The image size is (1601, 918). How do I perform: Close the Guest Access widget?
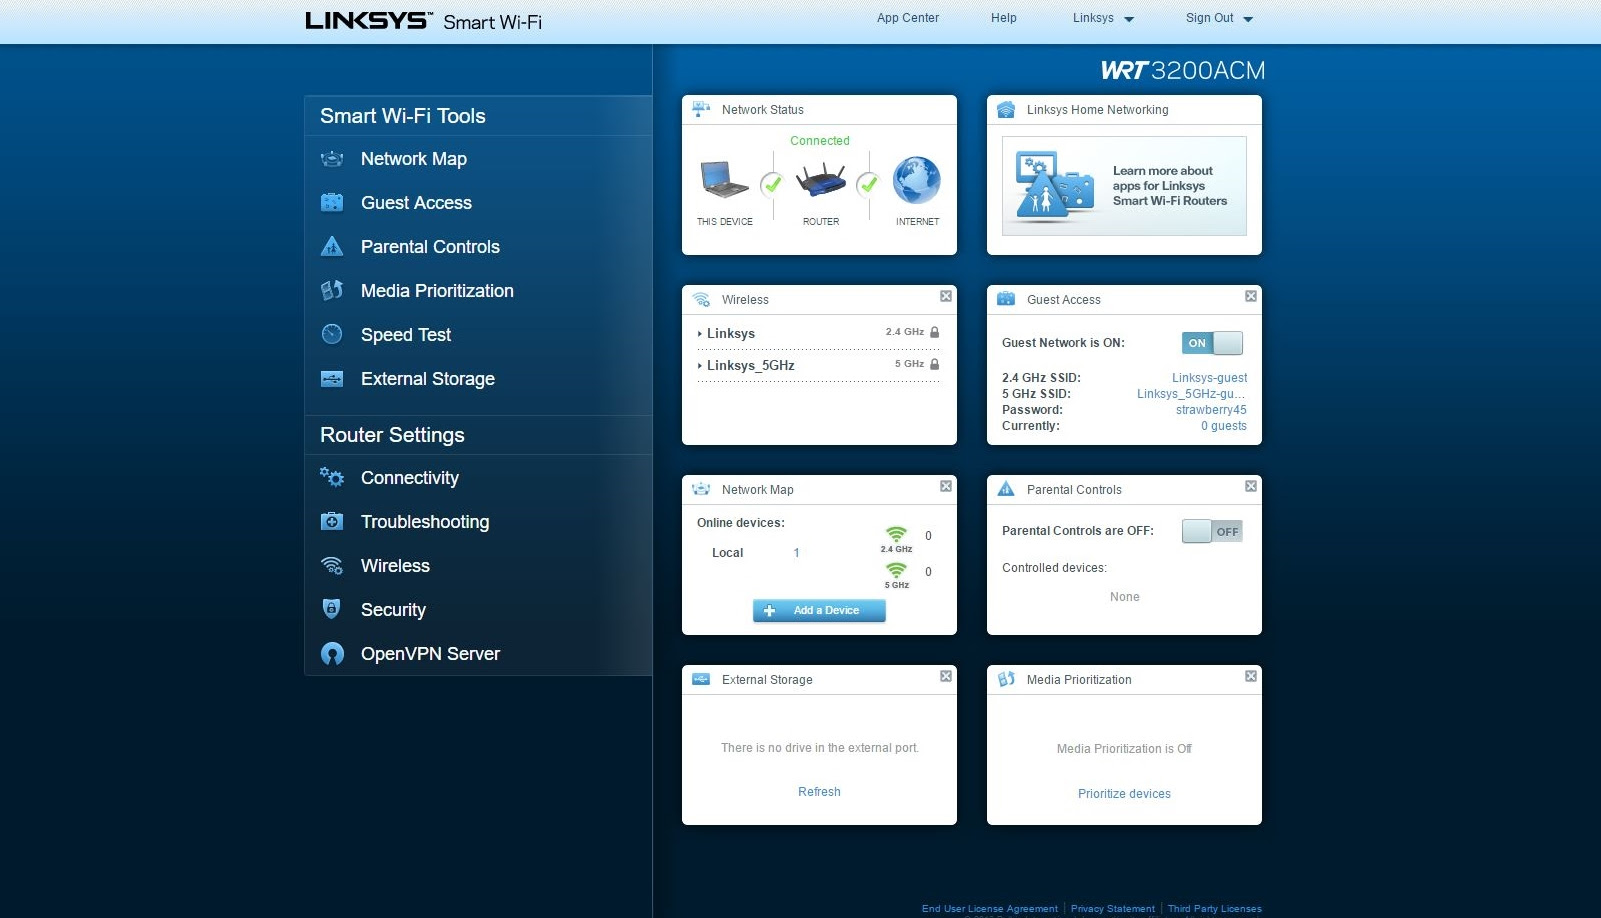(x=1250, y=296)
